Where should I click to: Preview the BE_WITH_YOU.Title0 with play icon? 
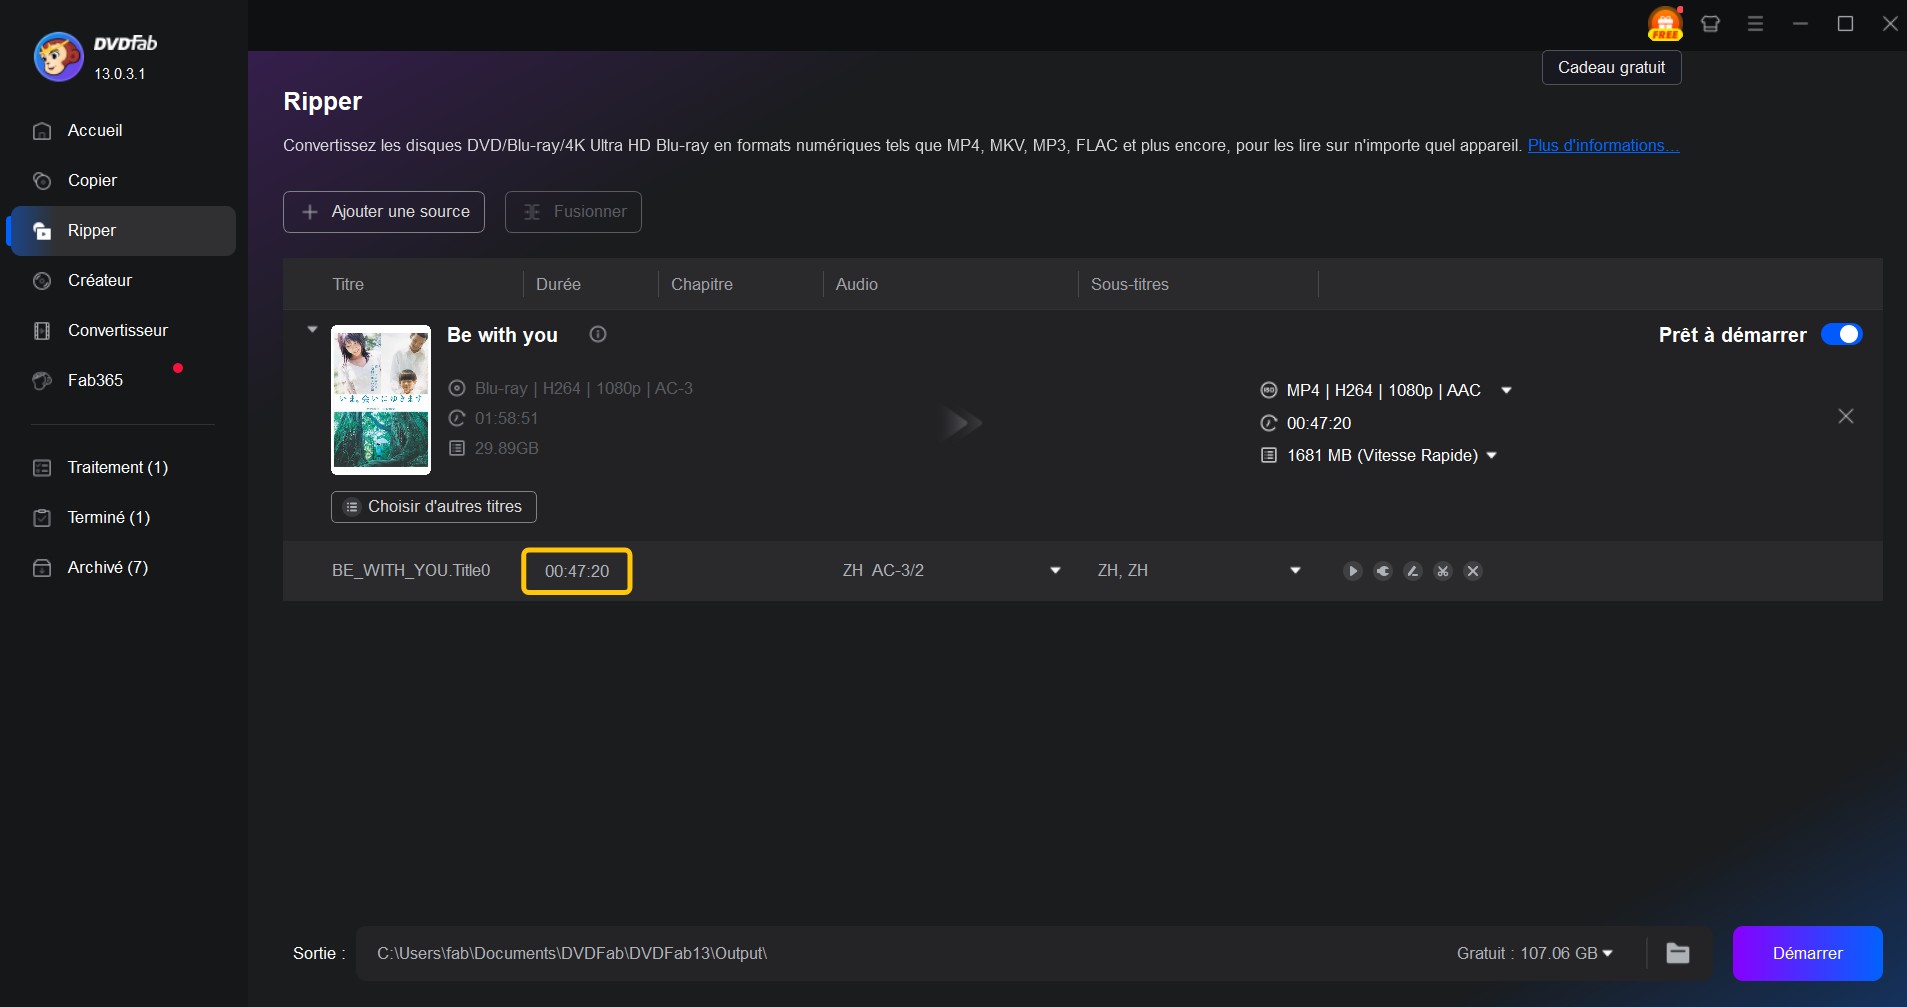tap(1352, 571)
